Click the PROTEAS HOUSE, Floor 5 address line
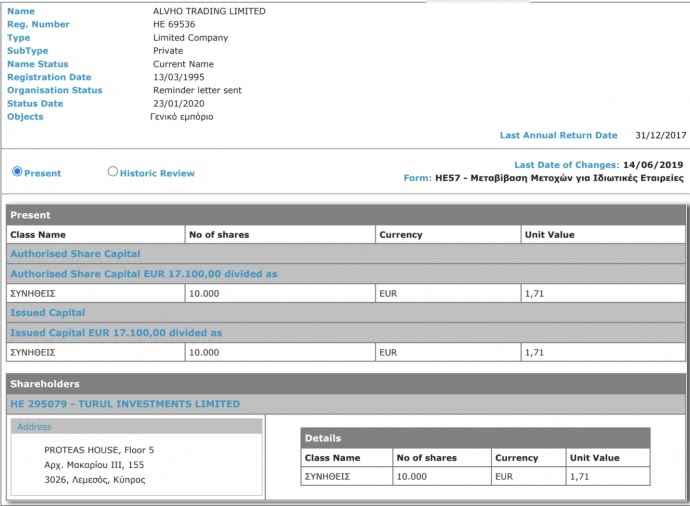This screenshot has height=506, width=690. coord(99,450)
